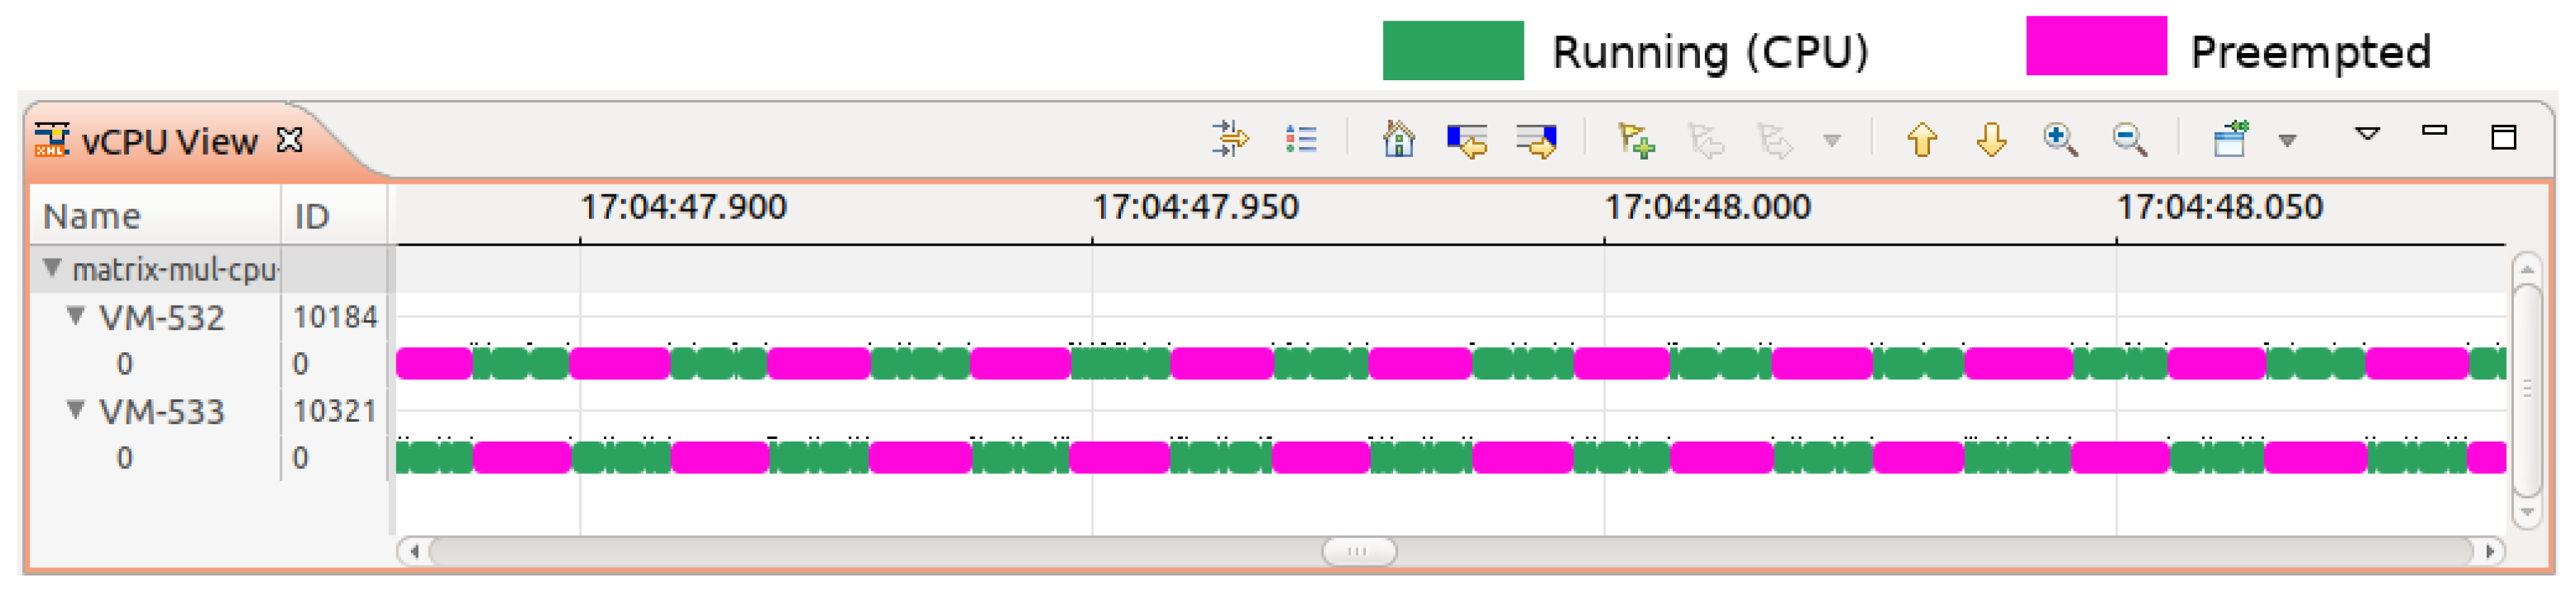Show the legend using the list icon
This screenshot has height=597, width=2576.
(x=1300, y=139)
